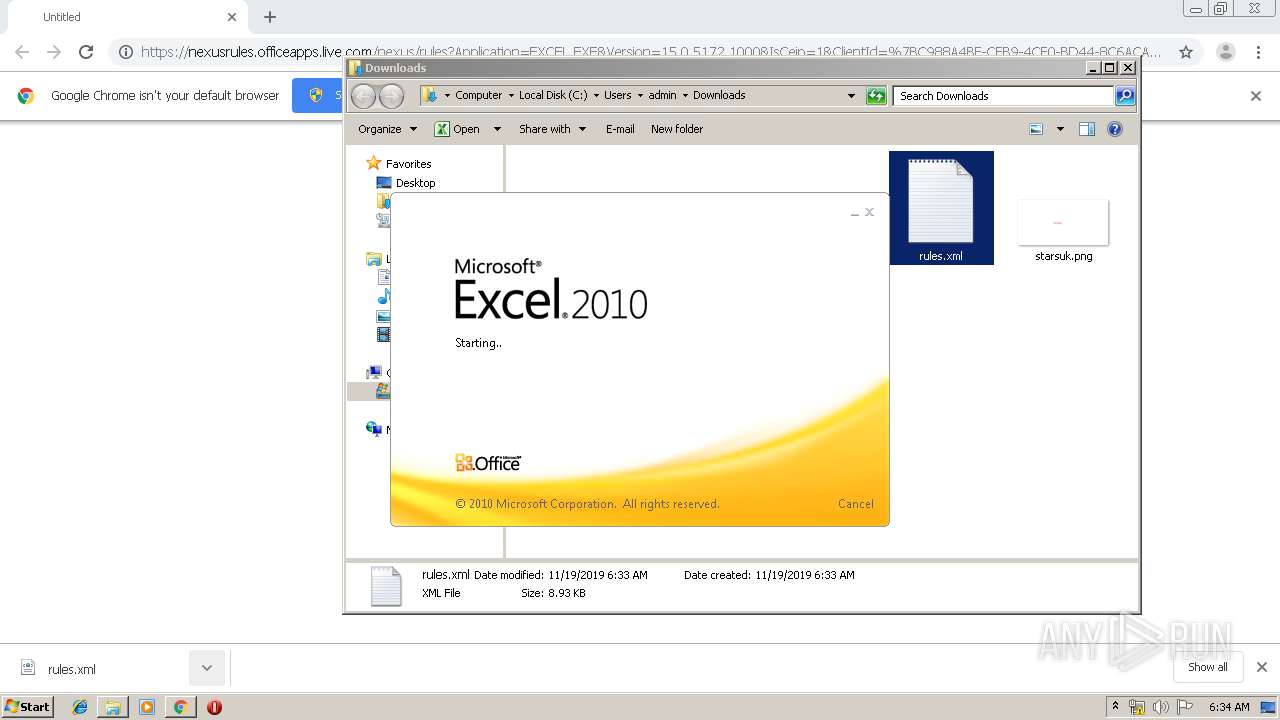Click E-mail in the Explorer toolbar
This screenshot has height=720, width=1280.
[620, 129]
